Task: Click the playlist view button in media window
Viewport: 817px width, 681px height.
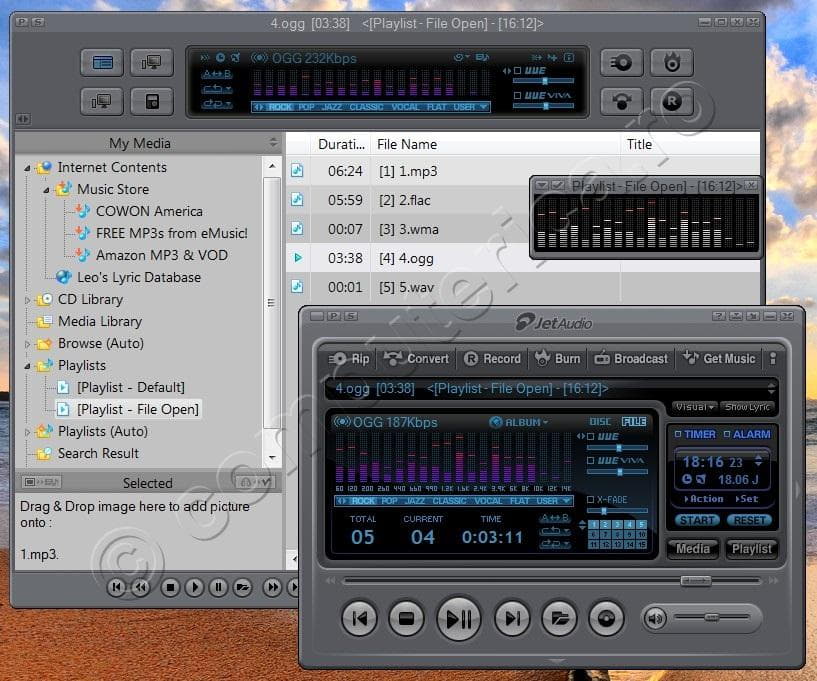Action: coord(102,63)
